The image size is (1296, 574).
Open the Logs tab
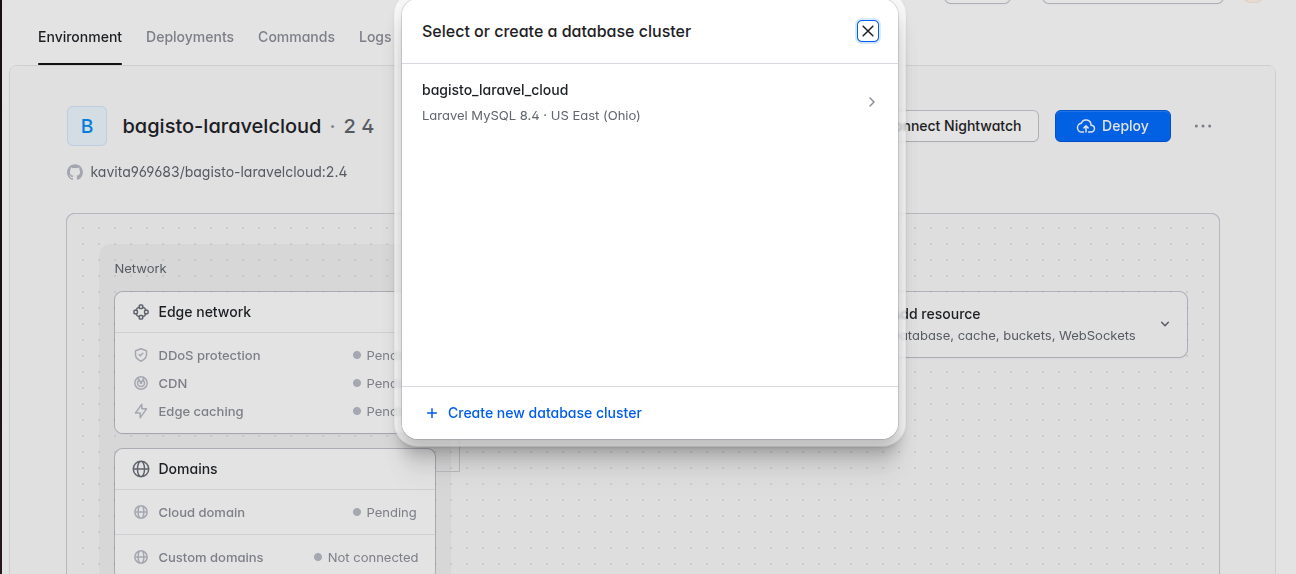tap(375, 37)
